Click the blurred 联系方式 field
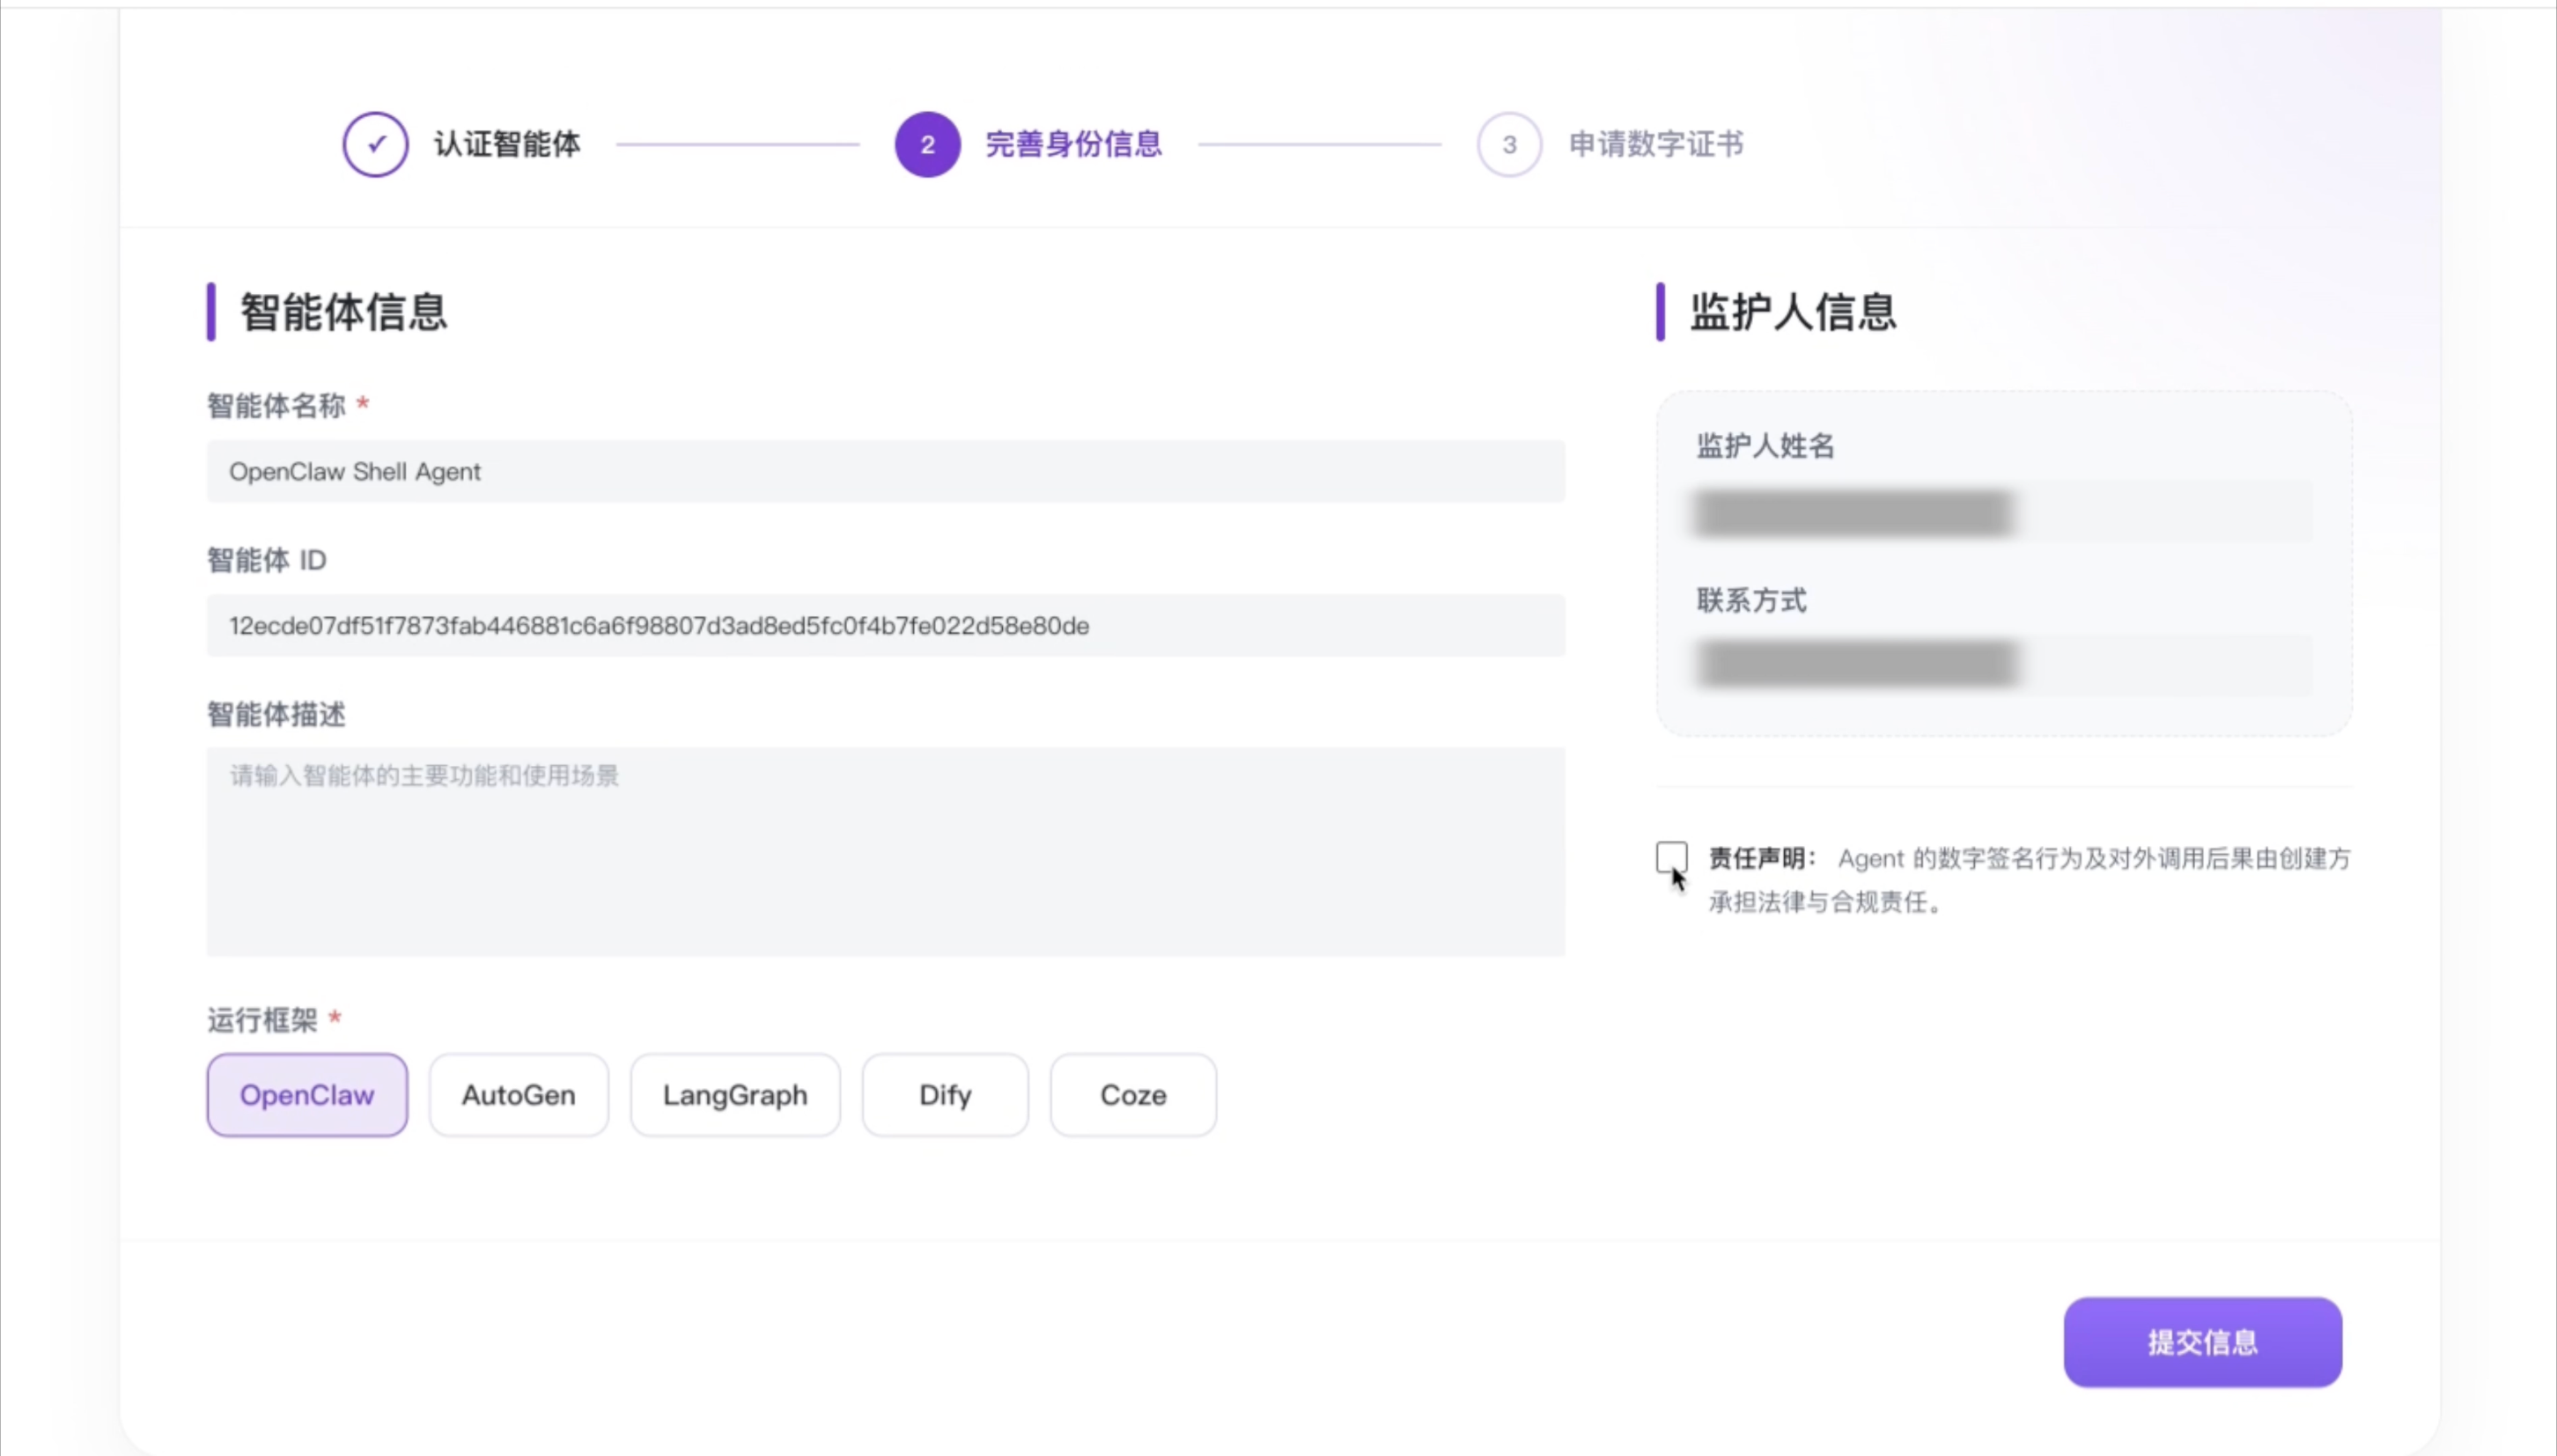Screen dimensions: 2557x1456 pyautogui.click(x=2004, y=665)
